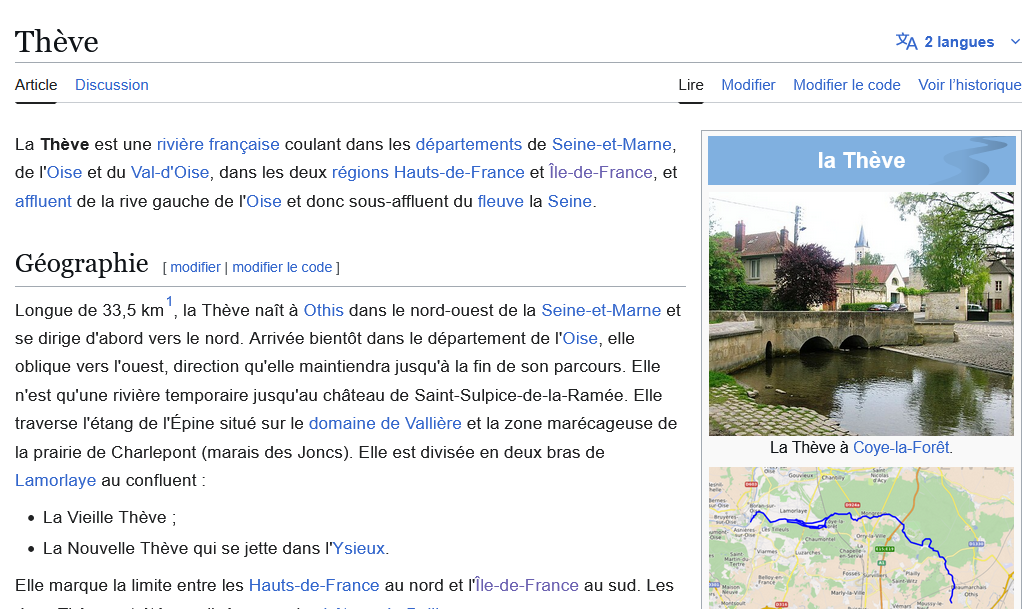This screenshot has width=1024, height=609.
Task: Open the Voir l'historique tab
Action: (x=970, y=85)
